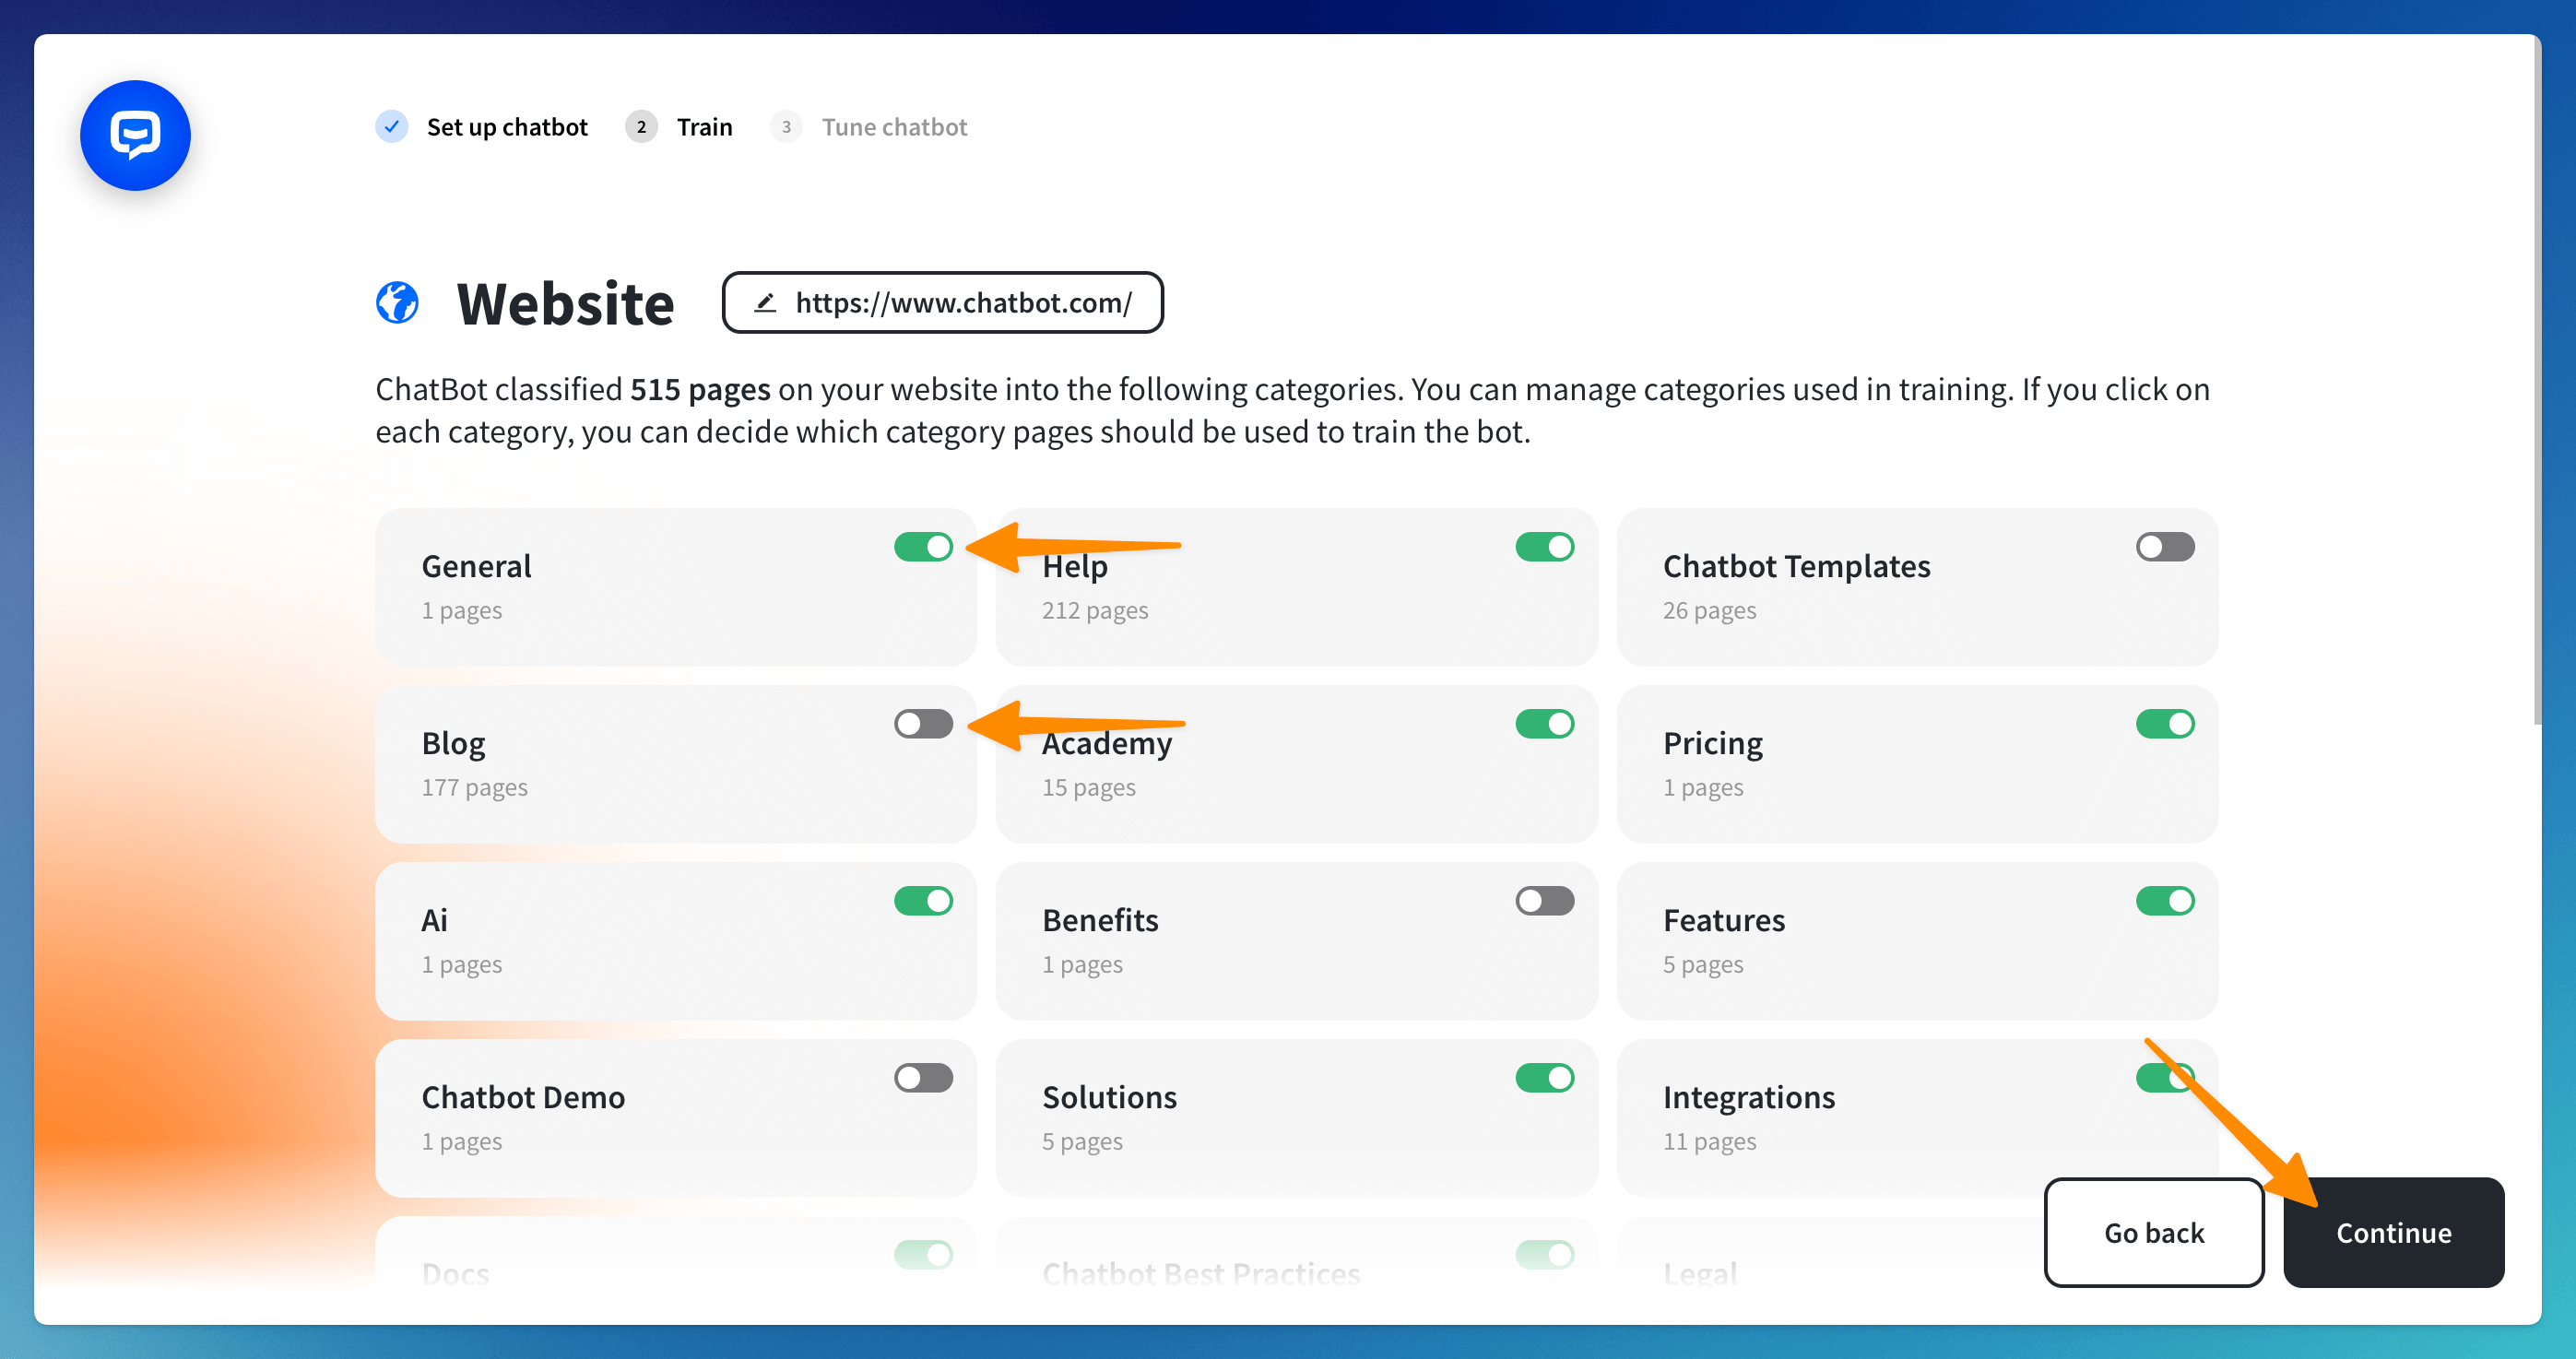Go to the Train step

tap(704, 127)
